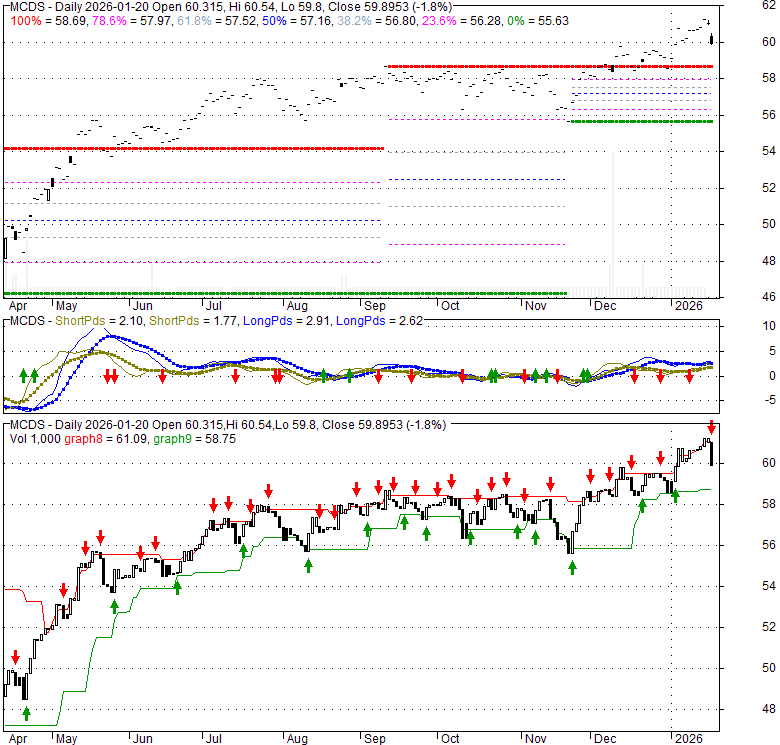The image size is (780, 745).
Task: Click green up arrow below early August low
Action: tap(307, 565)
